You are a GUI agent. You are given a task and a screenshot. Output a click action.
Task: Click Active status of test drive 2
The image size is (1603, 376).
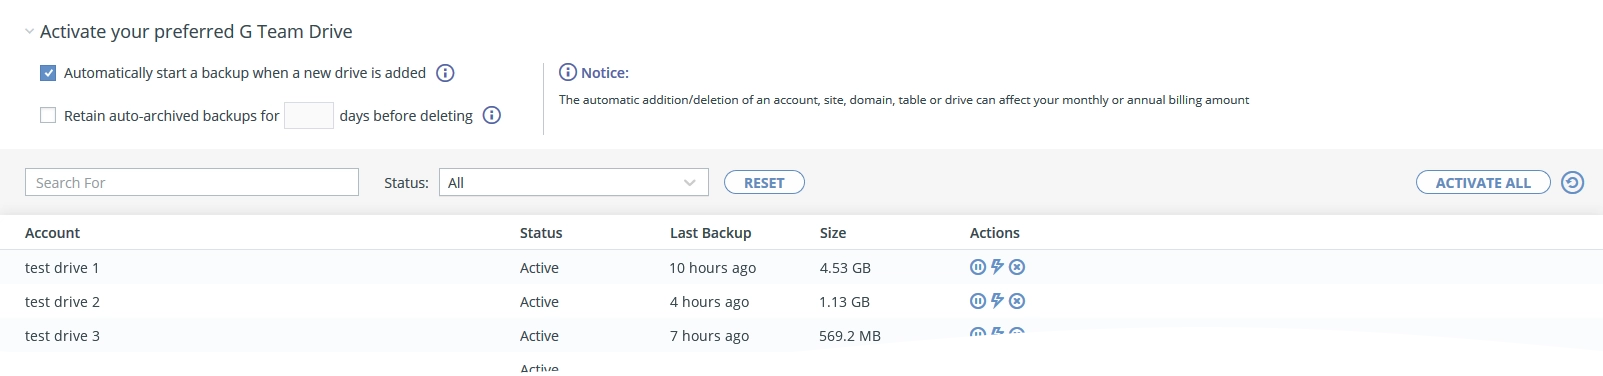coord(539,302)
